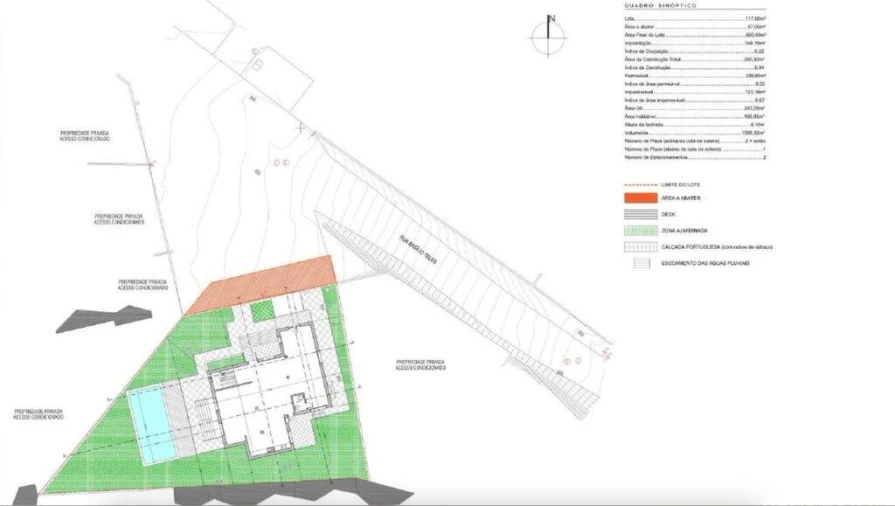Click the Volumetria row in the synoptic table

pos(695,132)
